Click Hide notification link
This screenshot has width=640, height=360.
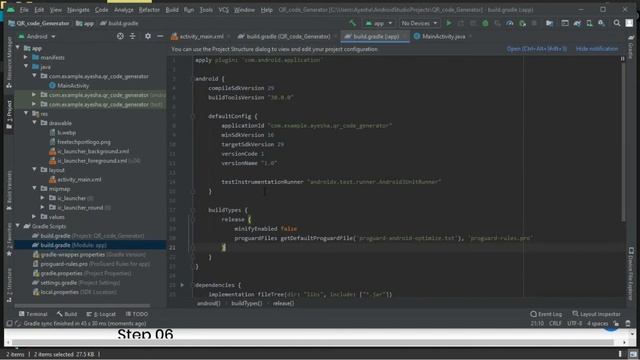pos(597,49)
